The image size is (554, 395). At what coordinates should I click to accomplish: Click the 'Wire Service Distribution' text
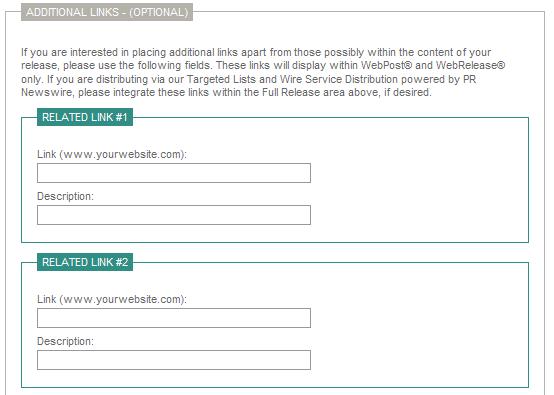(339, 79)
